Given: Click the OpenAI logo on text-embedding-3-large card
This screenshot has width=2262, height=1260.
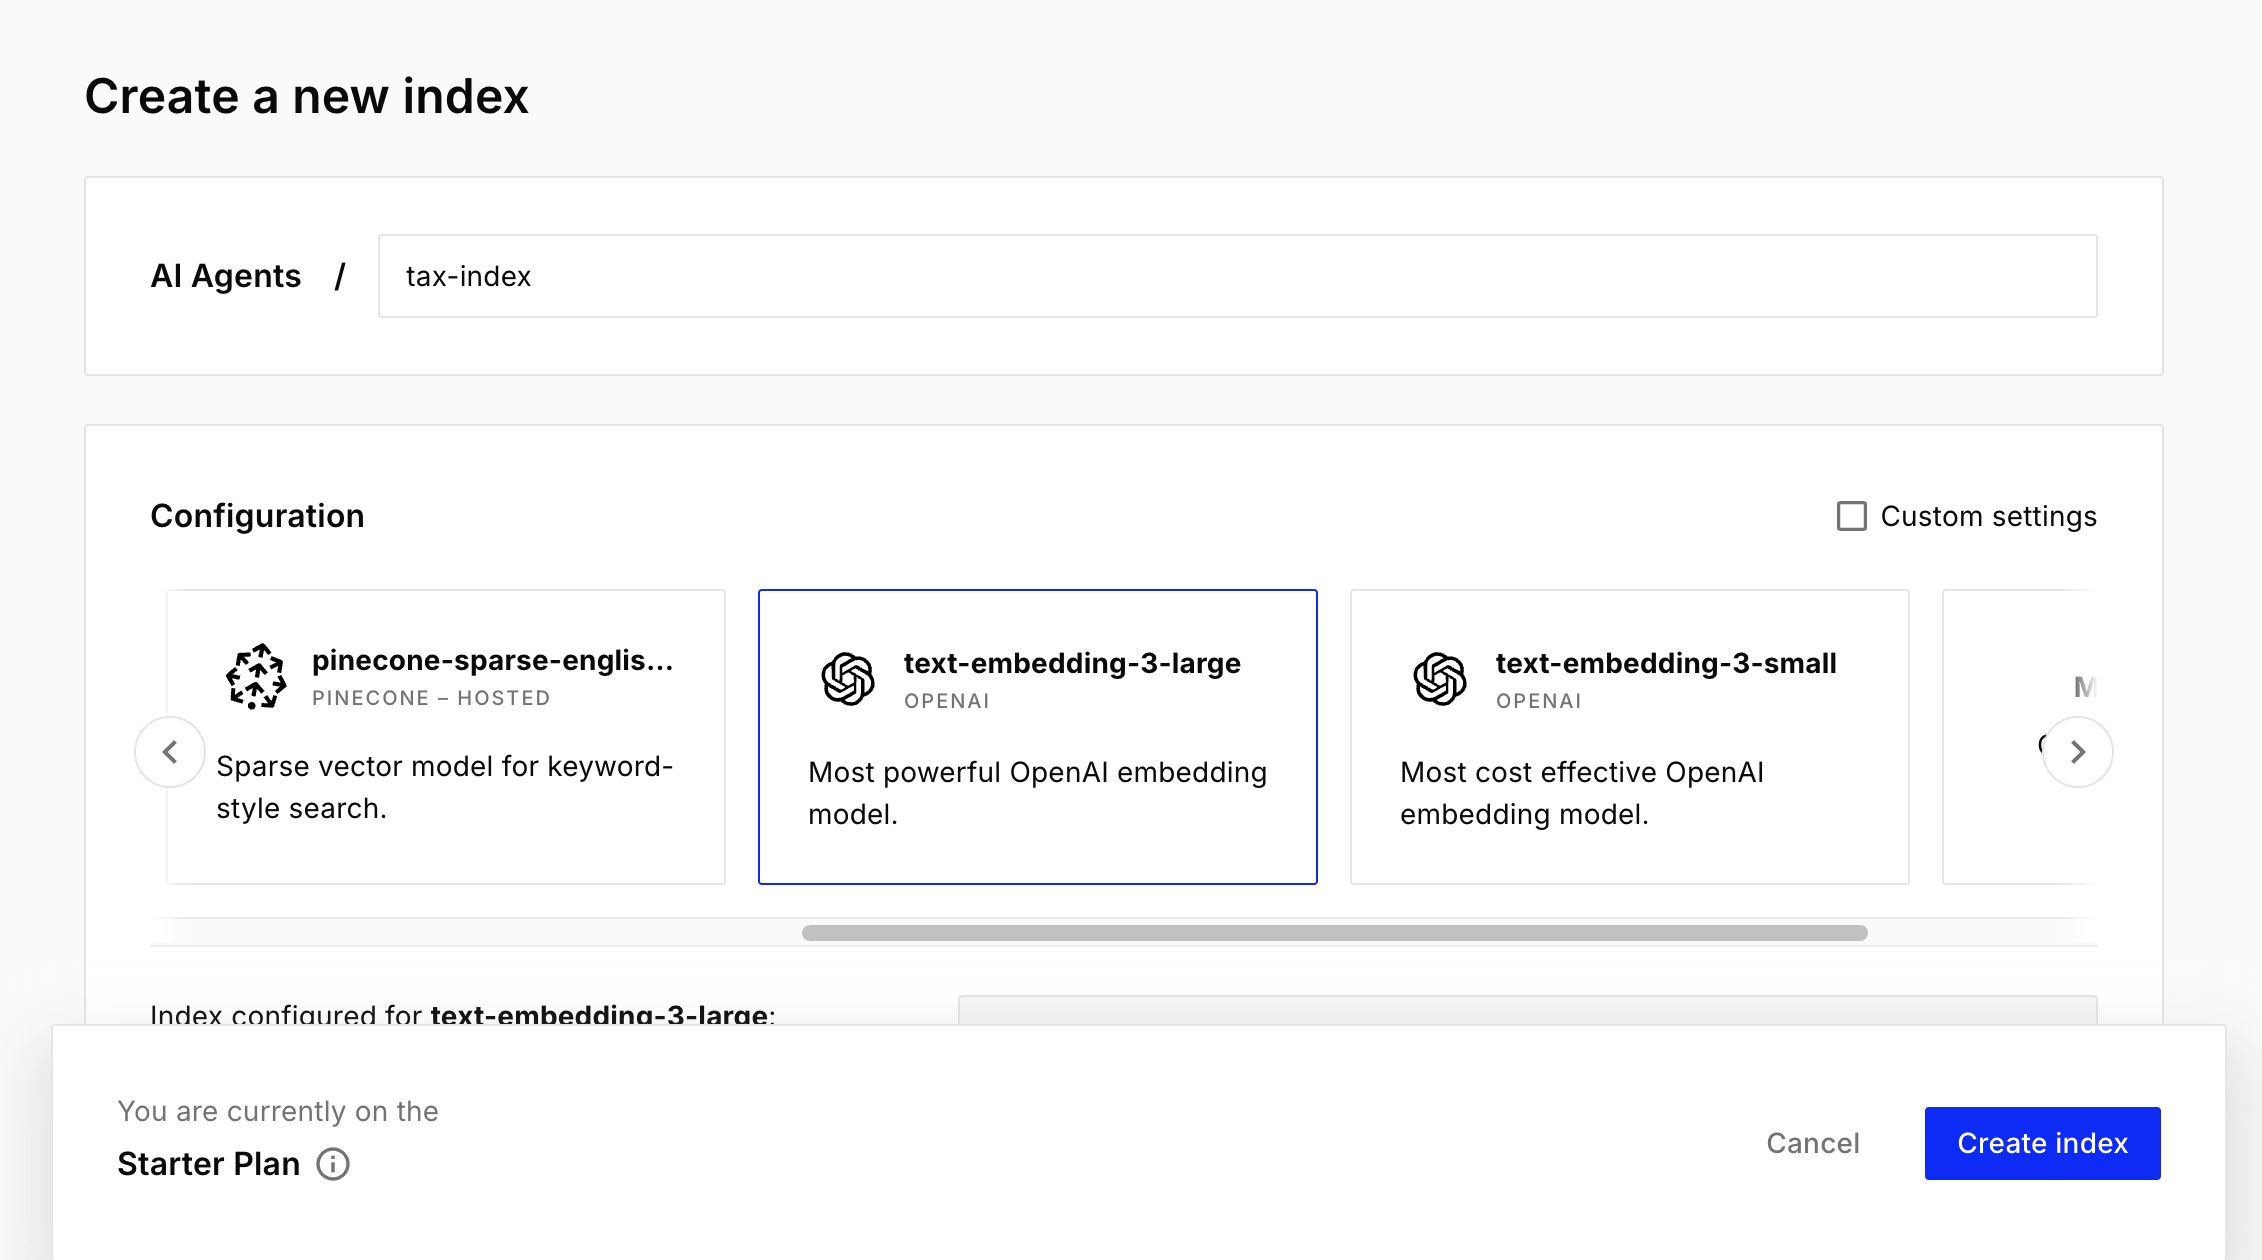Looking at the screenshot, I should (848, 679).
